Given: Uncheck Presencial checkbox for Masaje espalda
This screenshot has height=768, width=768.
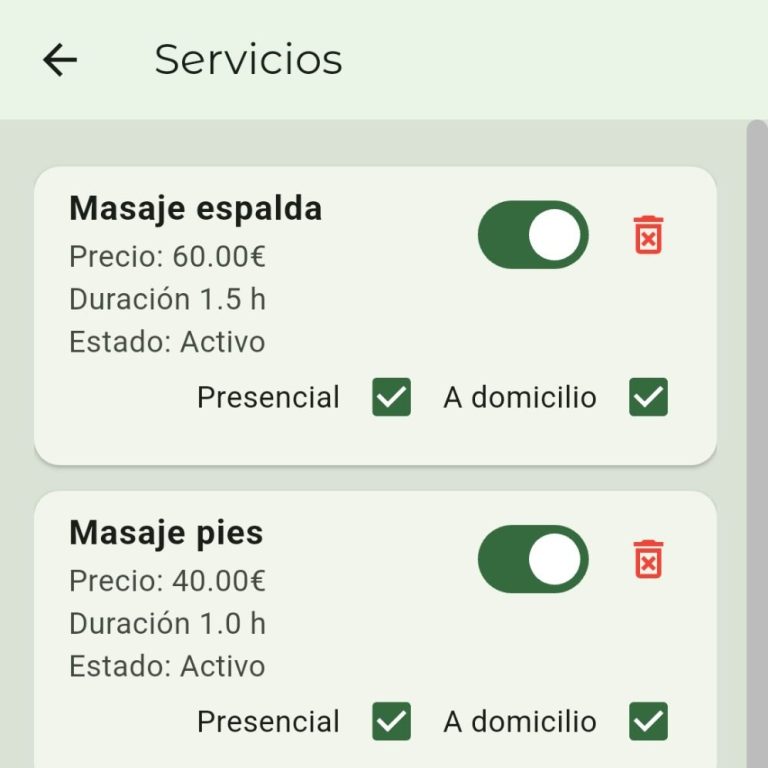Looking at the screenshot, I should pos(391,398).
